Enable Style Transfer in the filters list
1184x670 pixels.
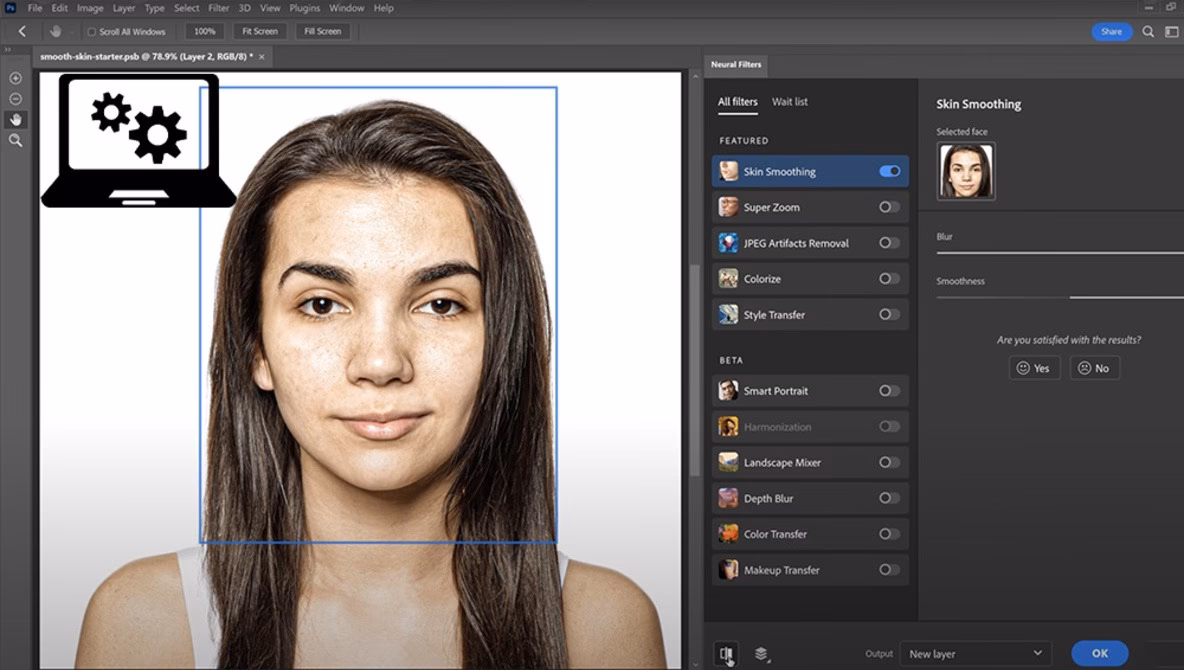pyautogui.click(x=888, y=314)
